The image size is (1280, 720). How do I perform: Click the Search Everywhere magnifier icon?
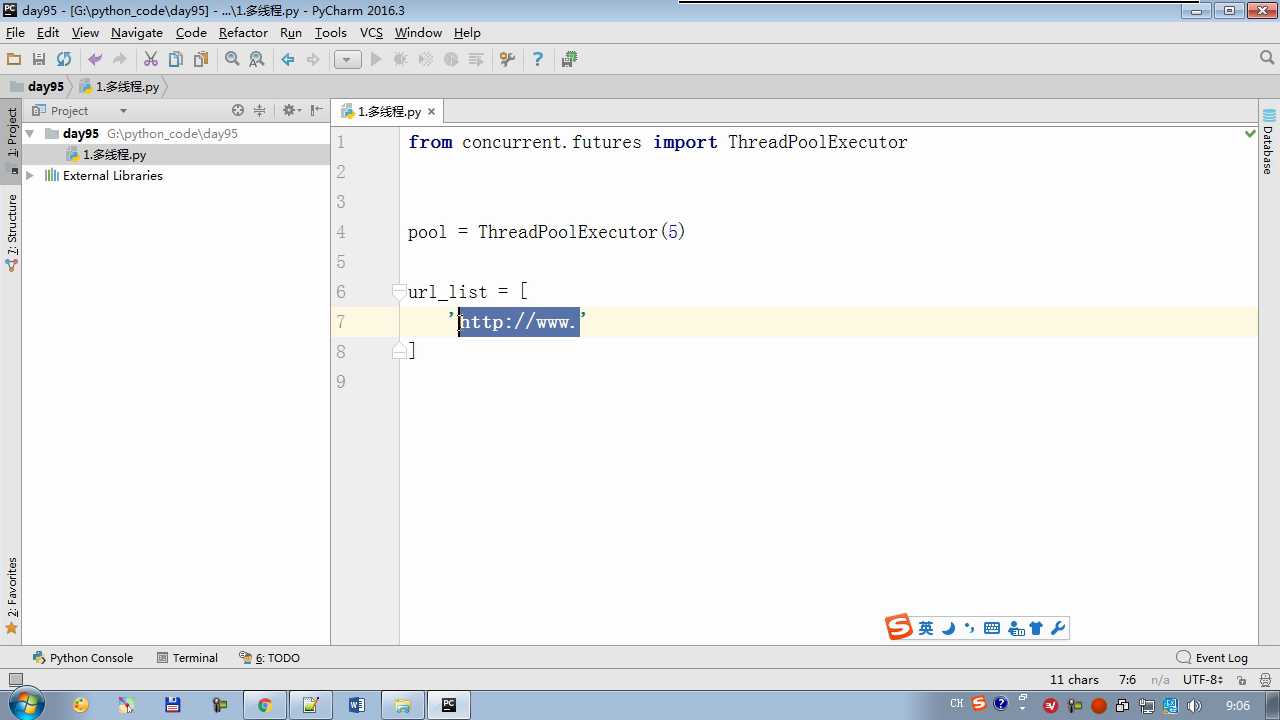(x=1267, y=59)
